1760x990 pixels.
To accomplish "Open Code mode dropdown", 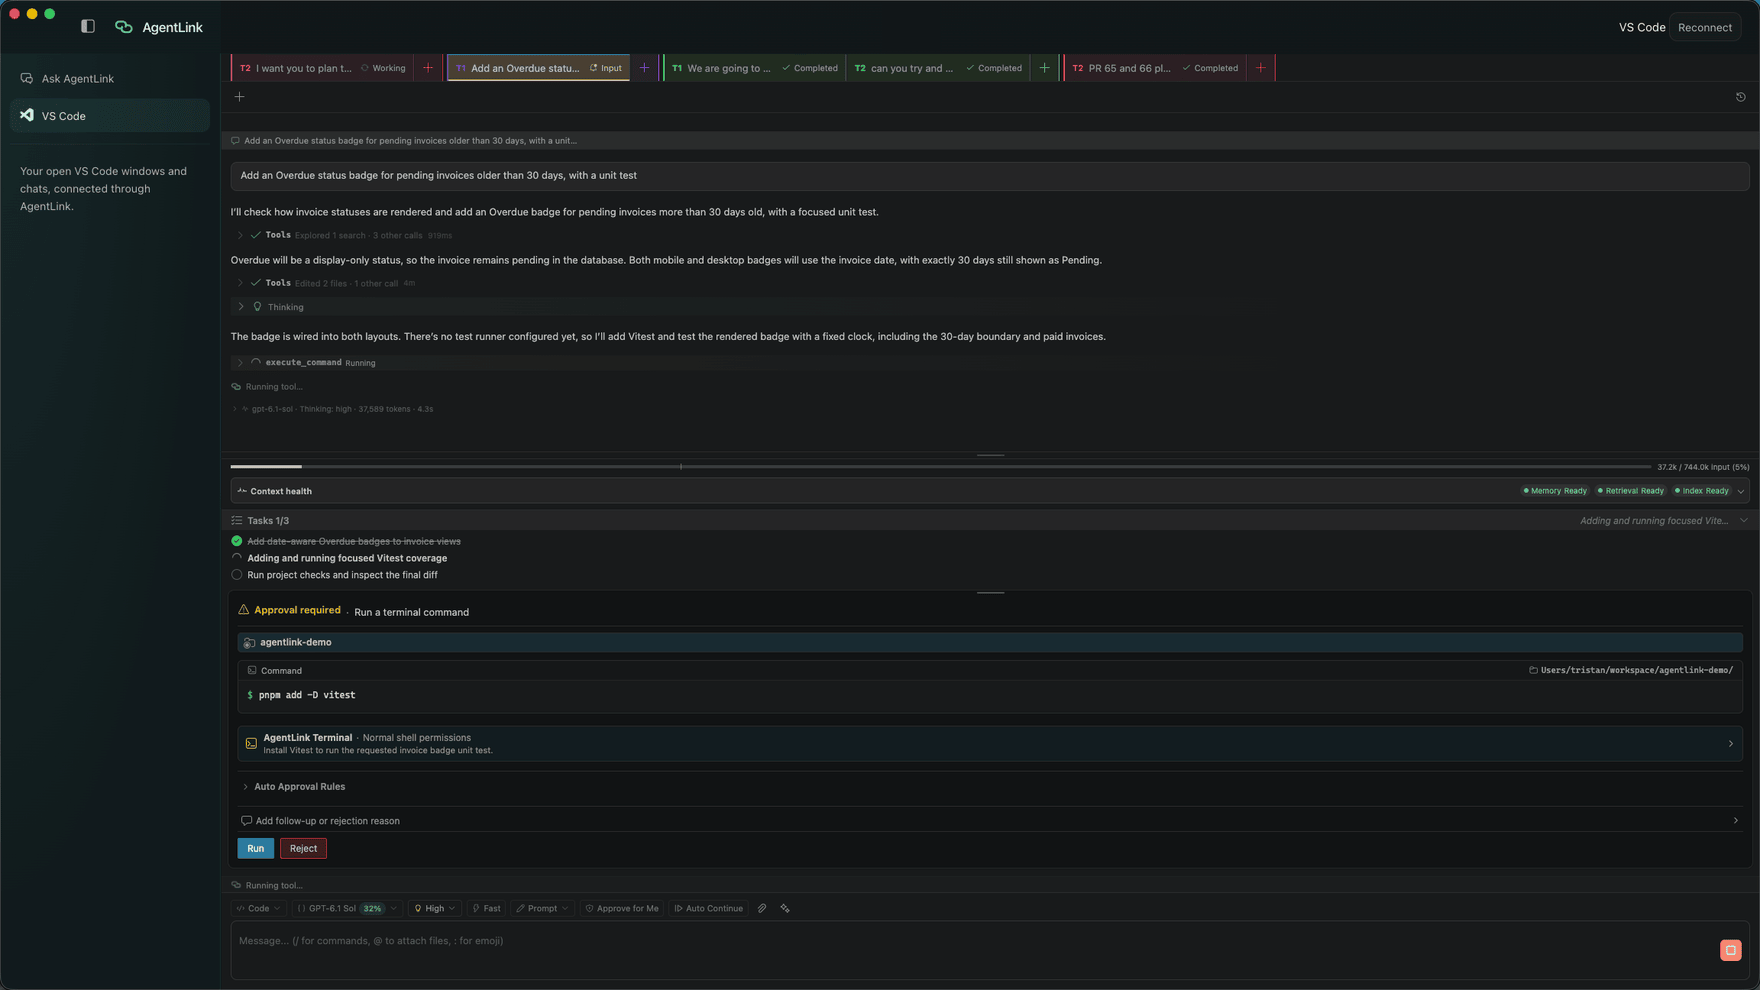I will click(258, 908).
